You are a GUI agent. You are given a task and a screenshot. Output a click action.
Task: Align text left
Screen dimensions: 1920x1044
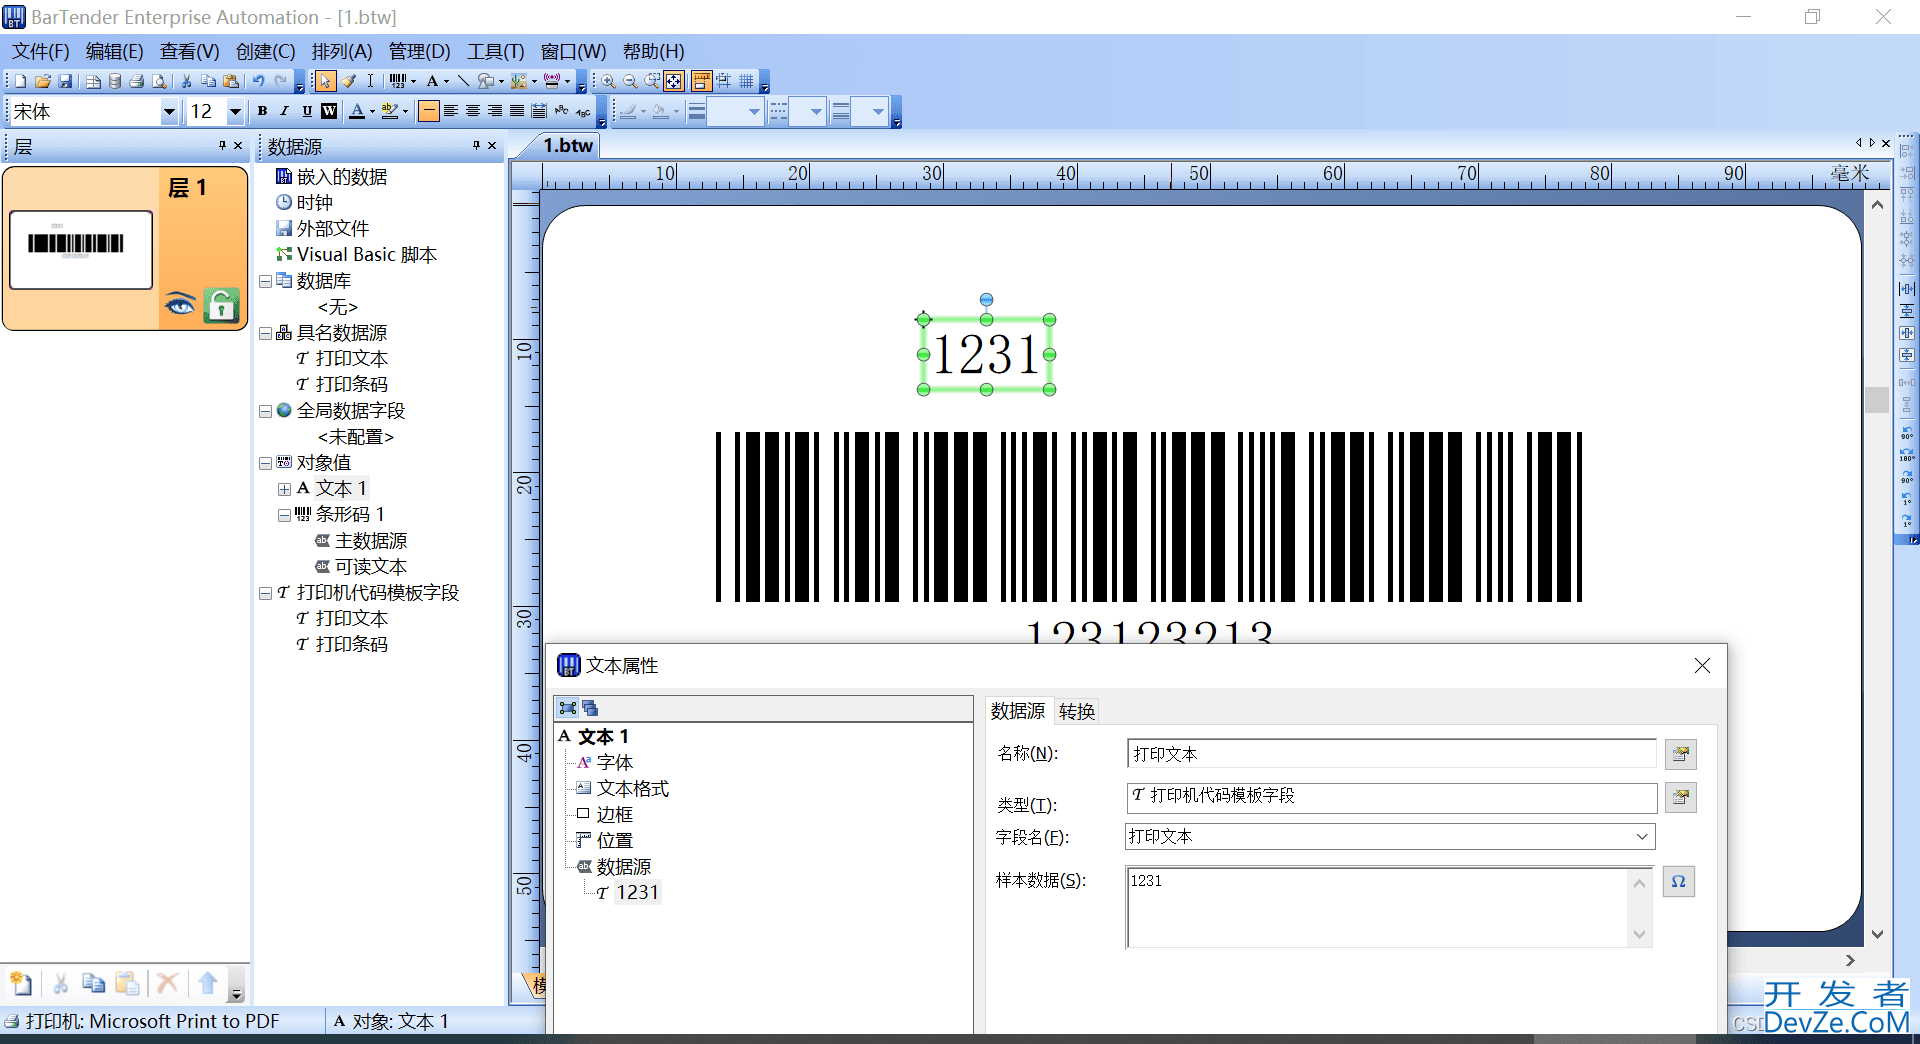tap(450, 111)
